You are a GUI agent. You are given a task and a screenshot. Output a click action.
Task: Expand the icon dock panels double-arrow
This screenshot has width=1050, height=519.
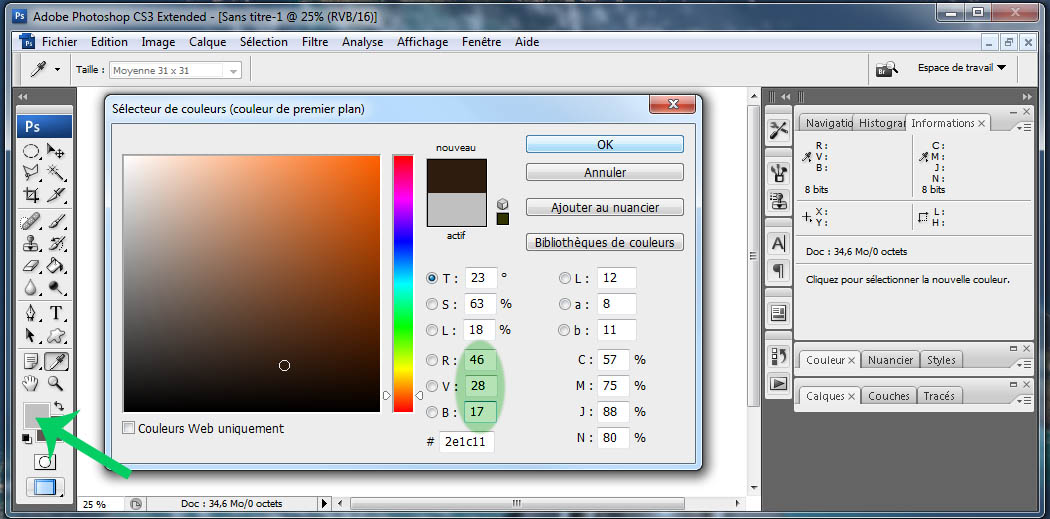[785, 96]
